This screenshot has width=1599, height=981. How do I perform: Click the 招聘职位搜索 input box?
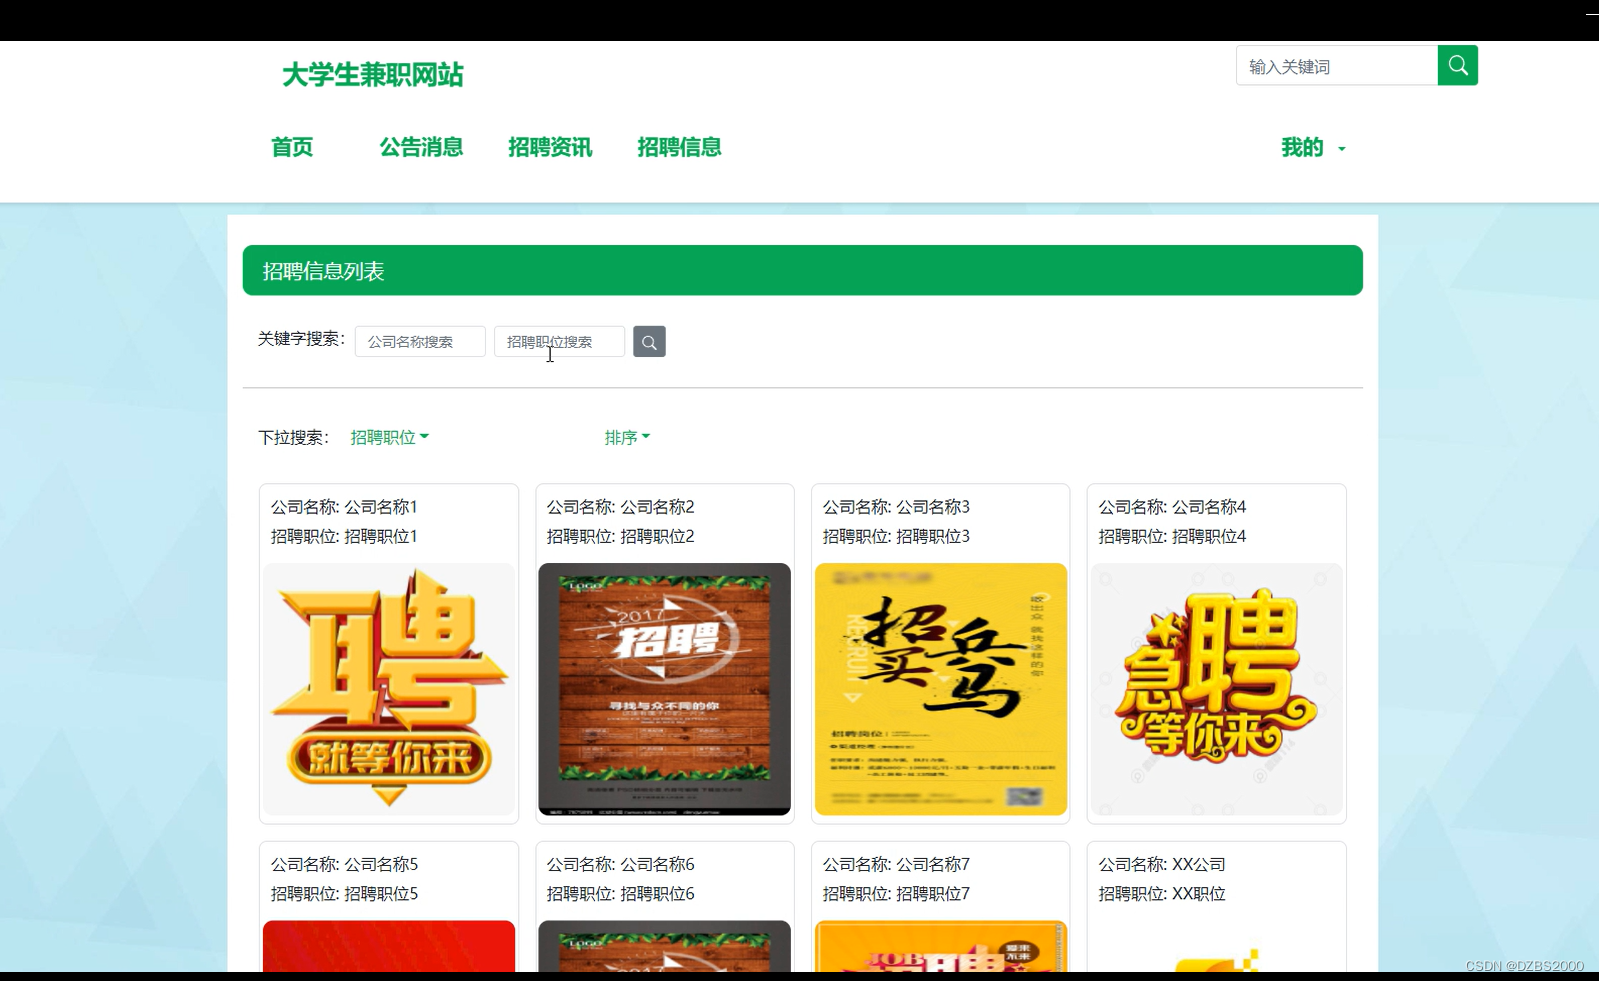click(559, 342)
